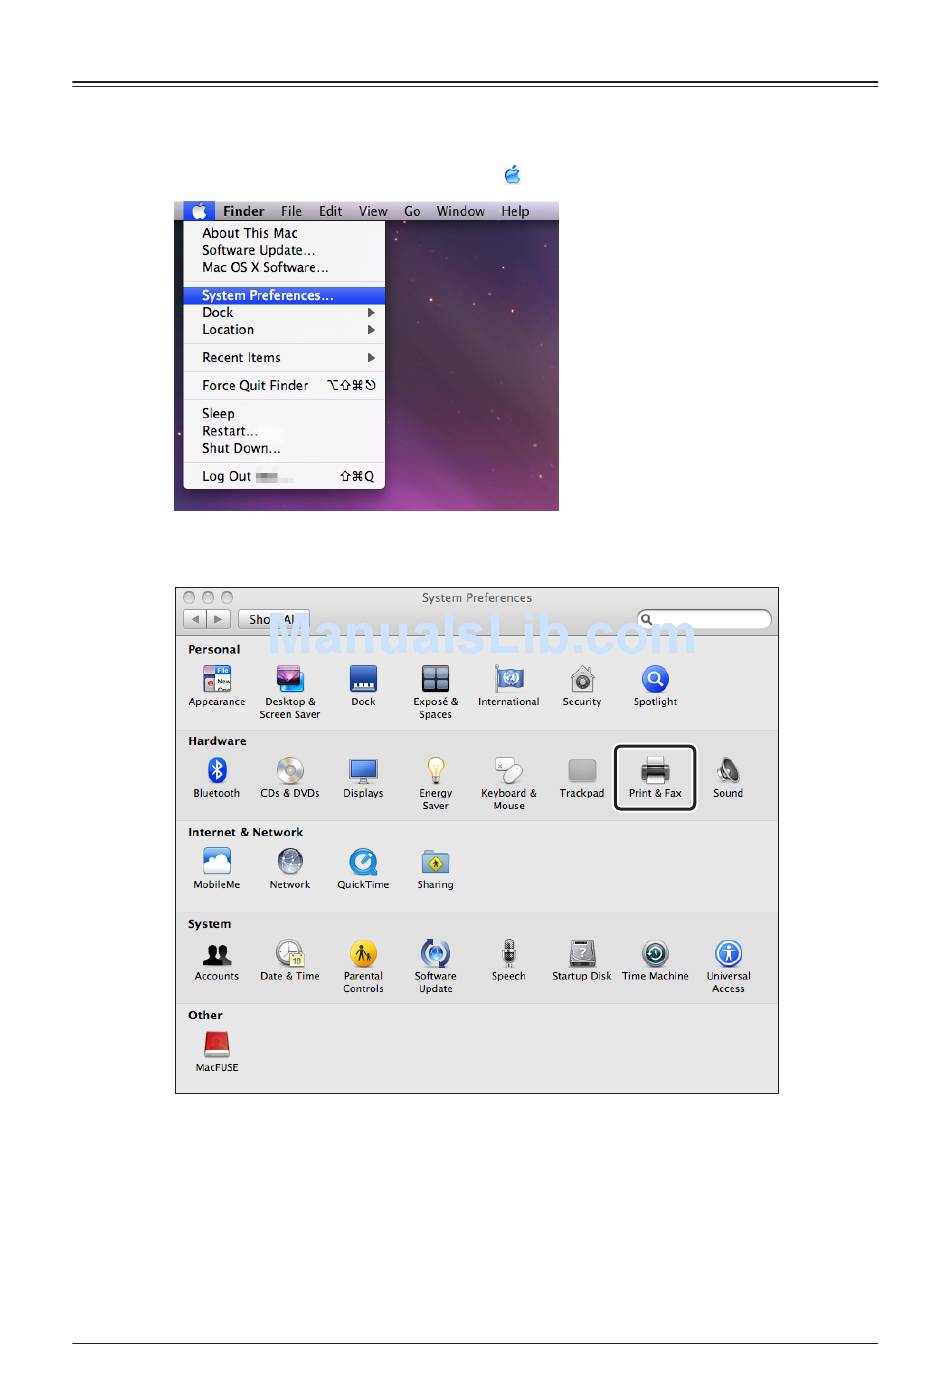
Task: Open the File menu in menu bar
Action: point(291,211)
